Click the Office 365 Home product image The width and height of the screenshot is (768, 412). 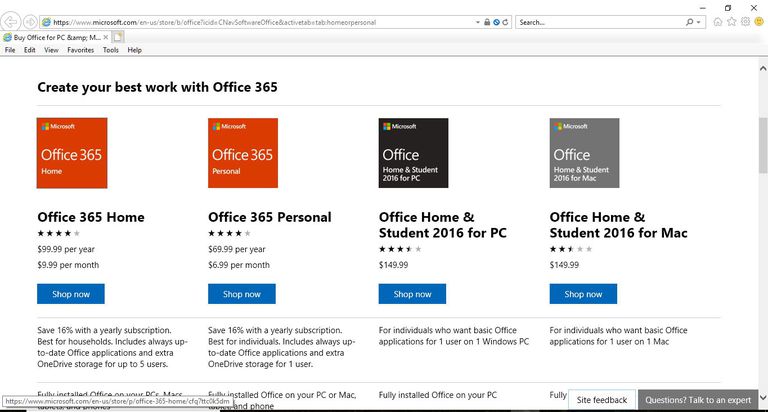(72, 153)
